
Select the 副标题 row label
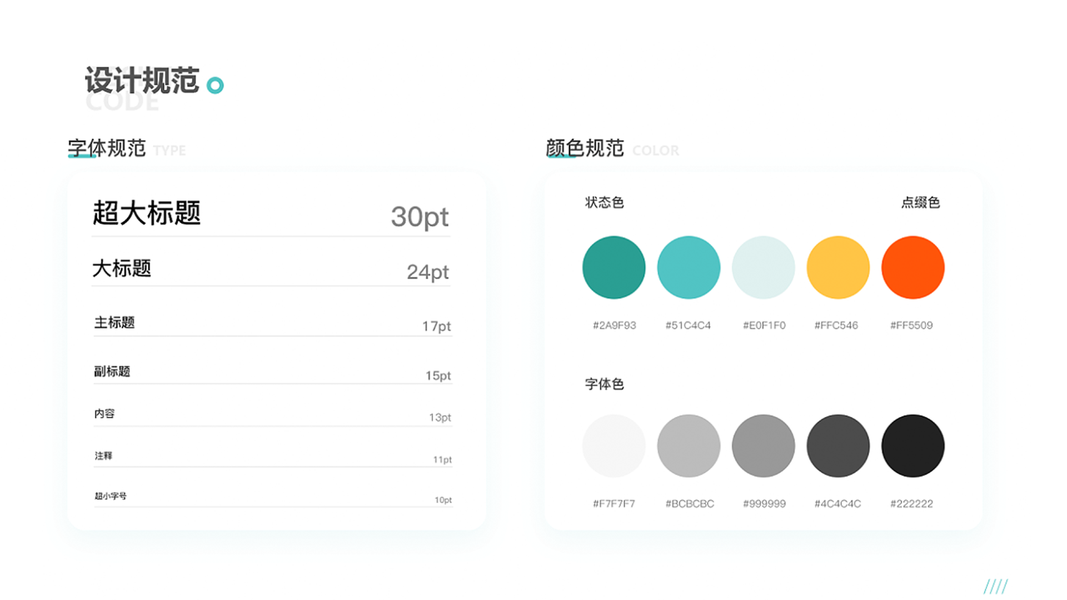coord(112,371)
